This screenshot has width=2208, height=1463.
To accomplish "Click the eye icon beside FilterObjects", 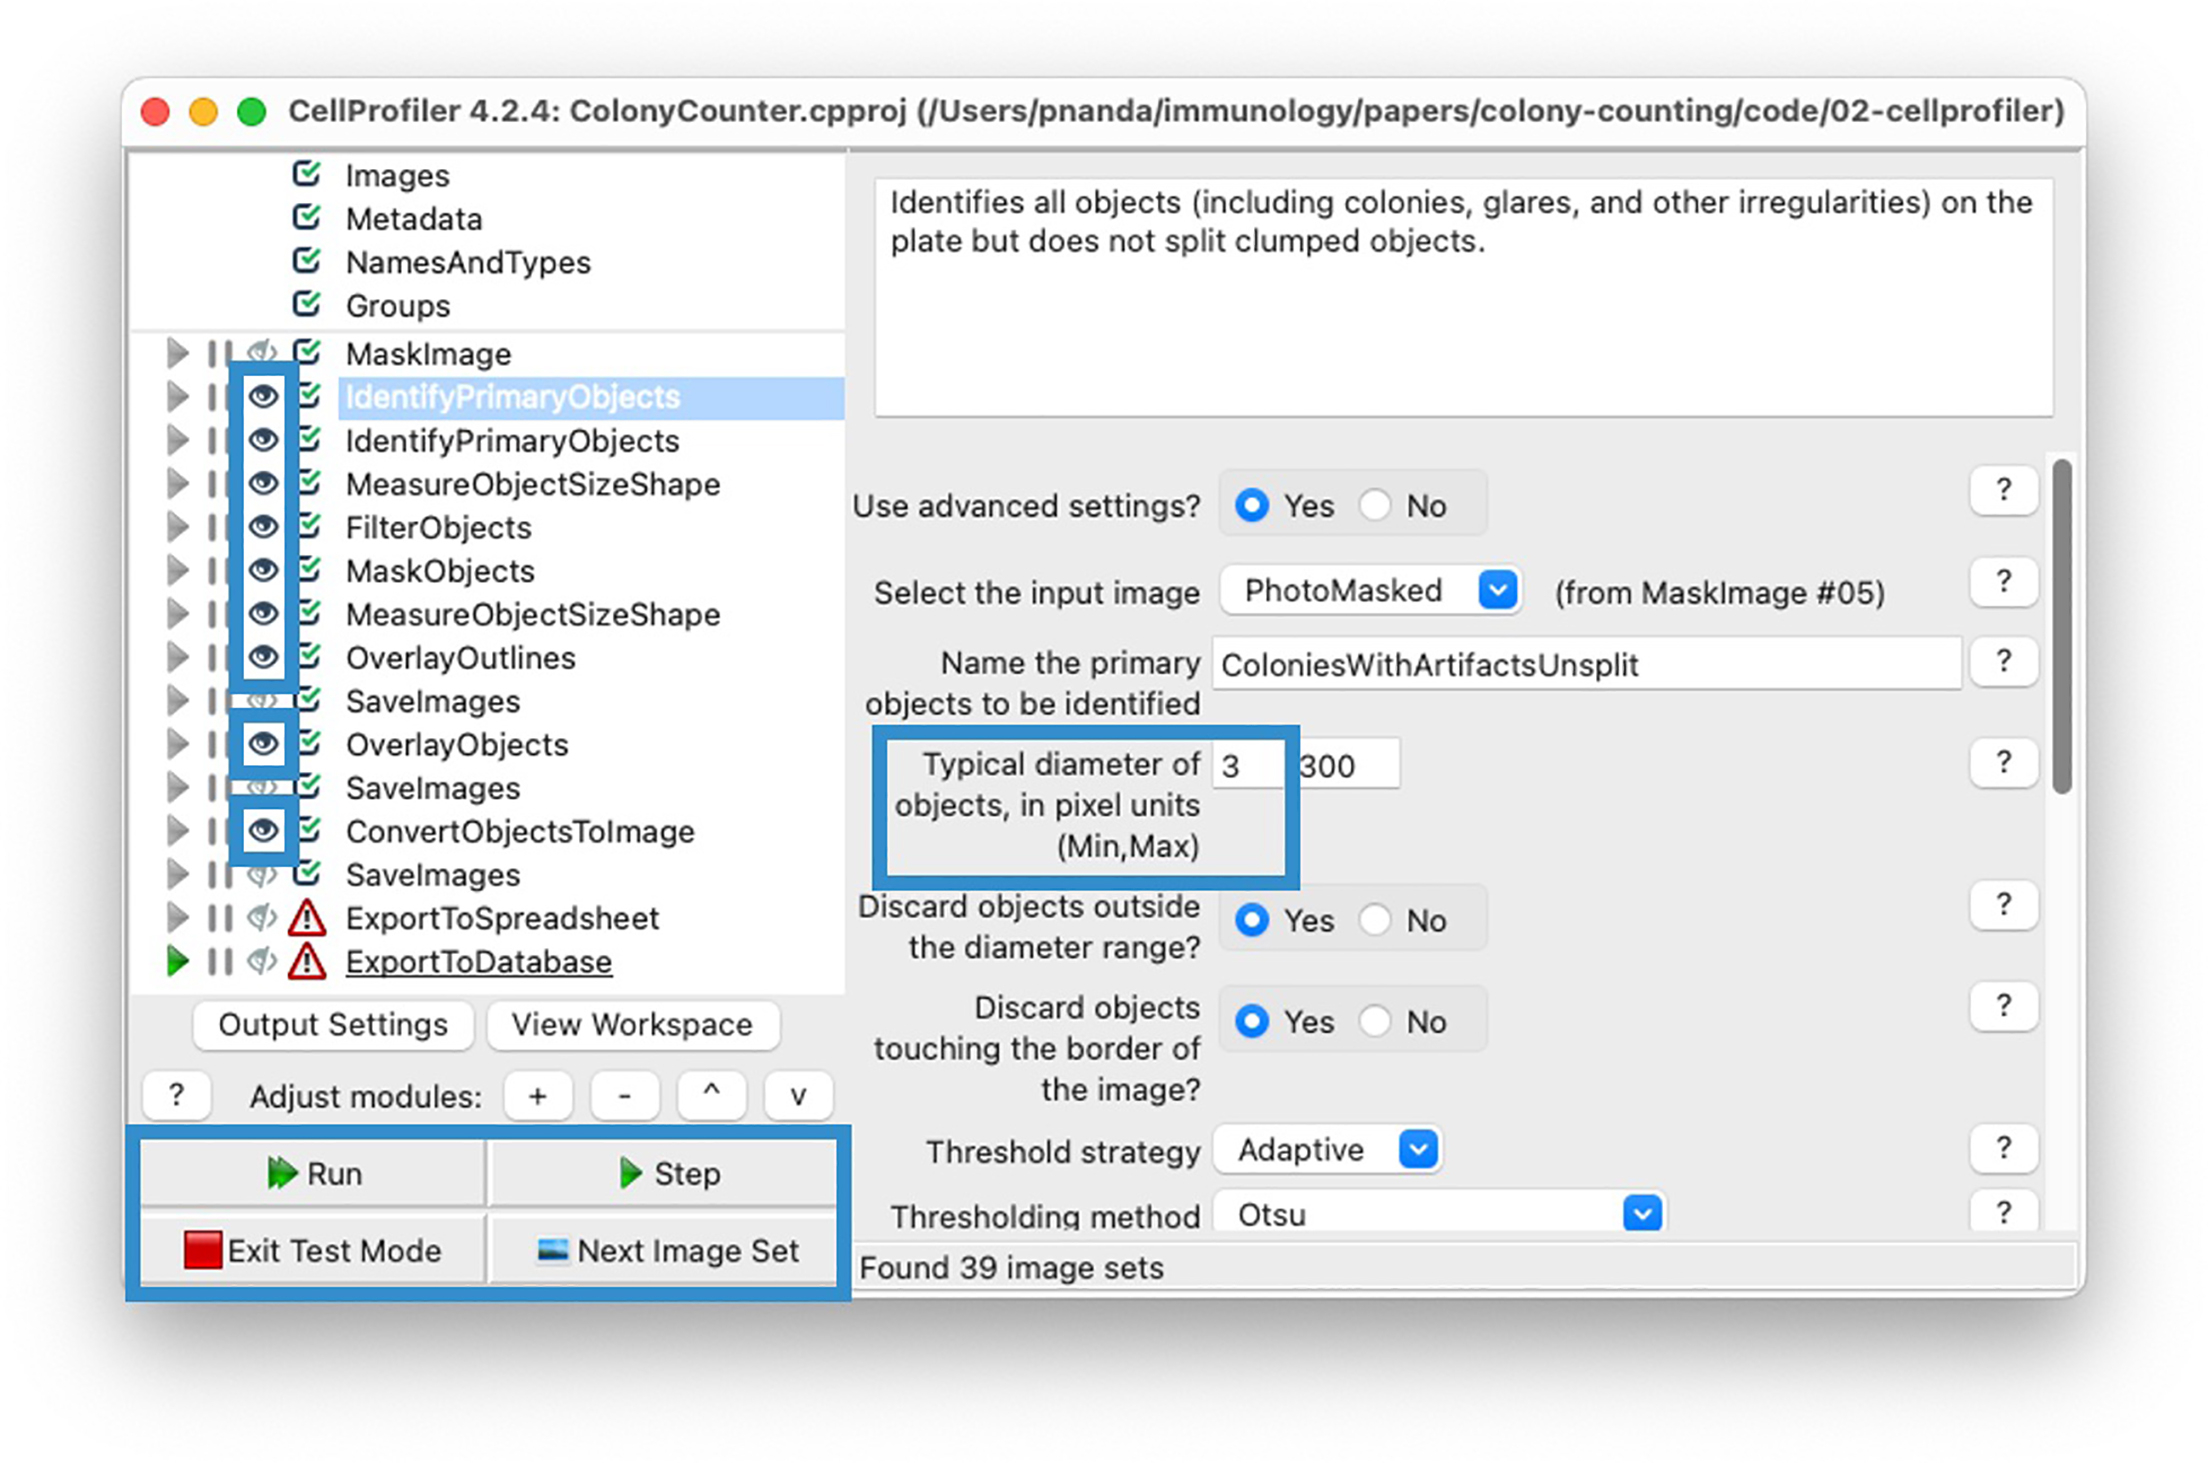I will click(263, 526).
